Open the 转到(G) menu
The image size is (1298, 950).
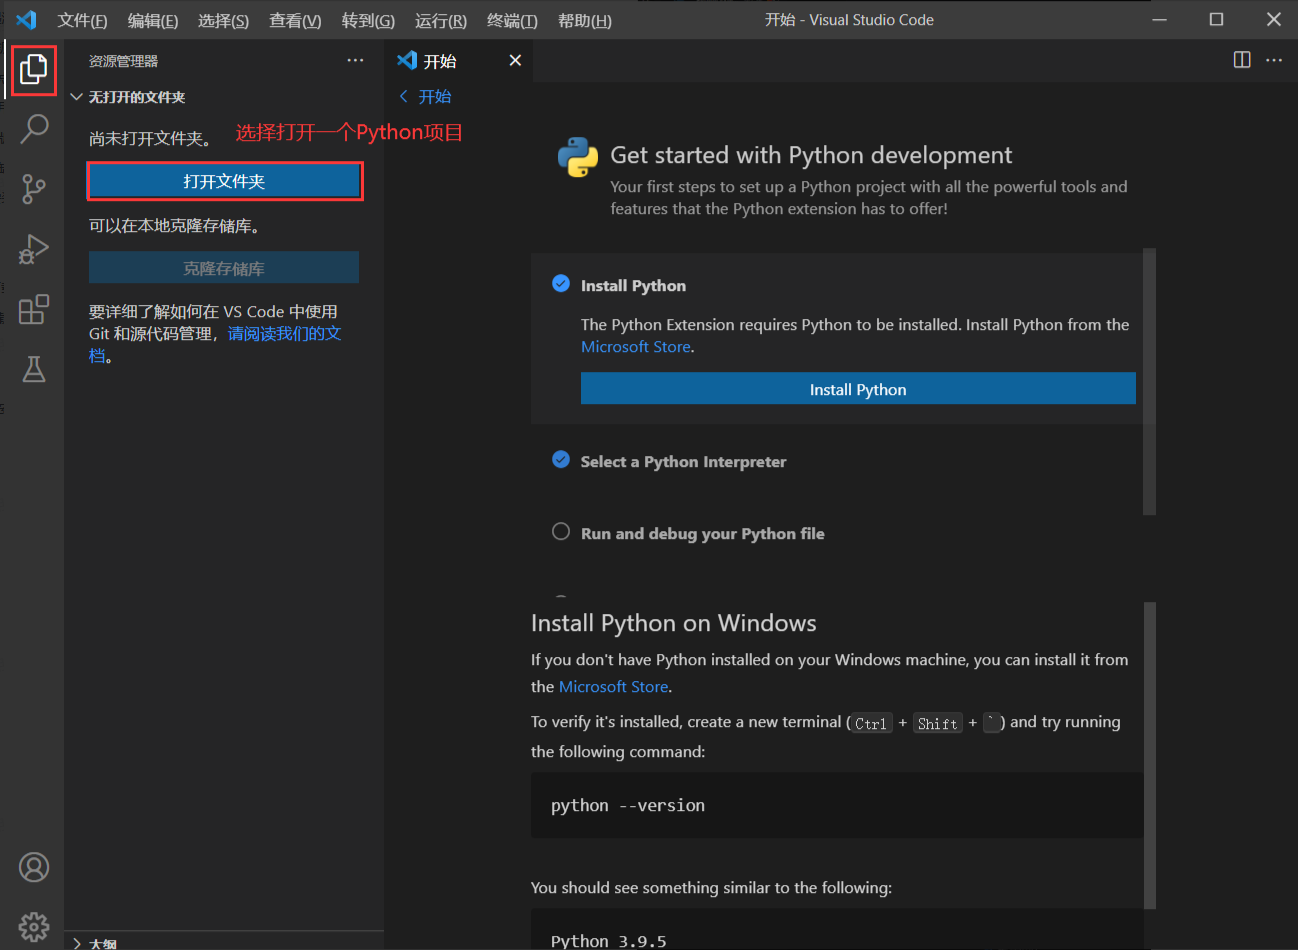pos(368,21)
